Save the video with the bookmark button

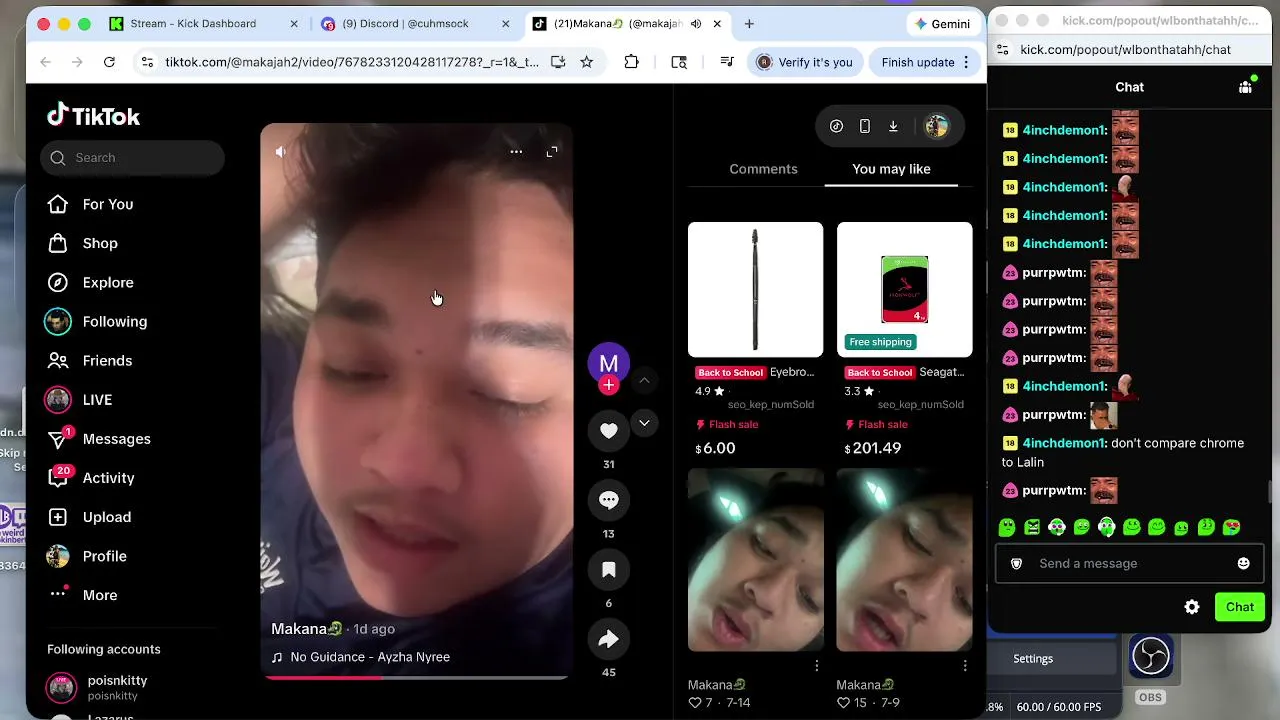click(x=609, y=570)
